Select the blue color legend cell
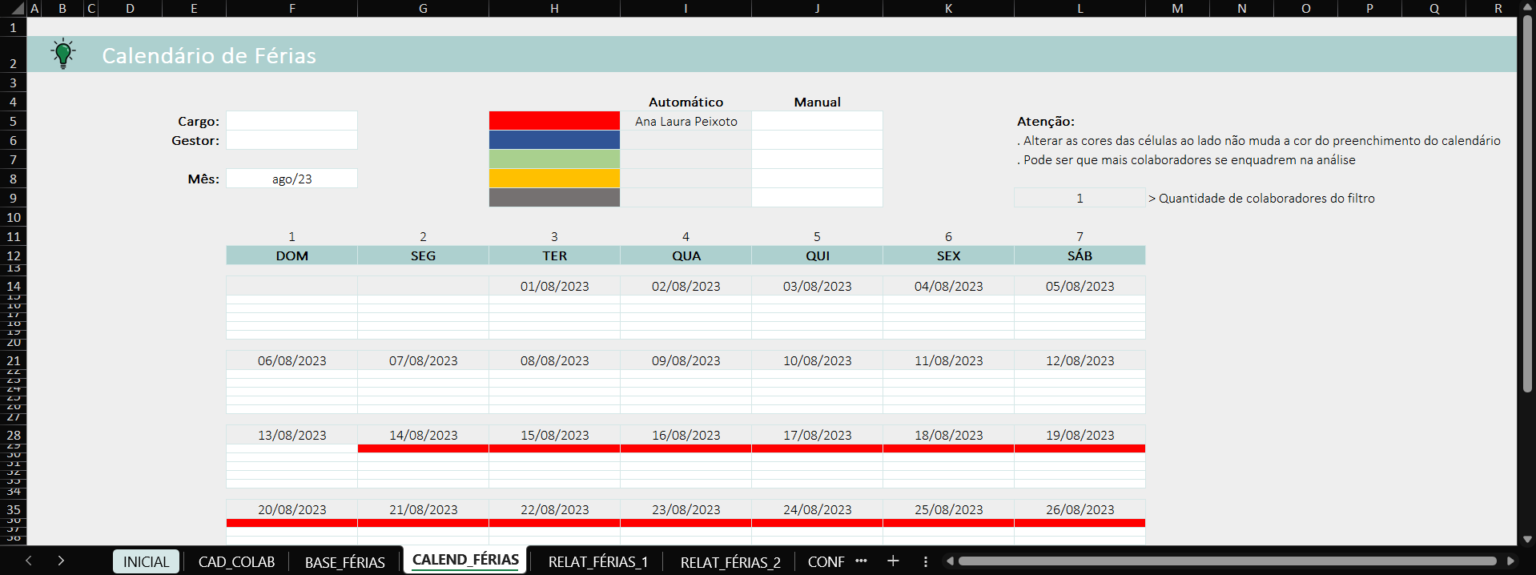 point(554,140)
